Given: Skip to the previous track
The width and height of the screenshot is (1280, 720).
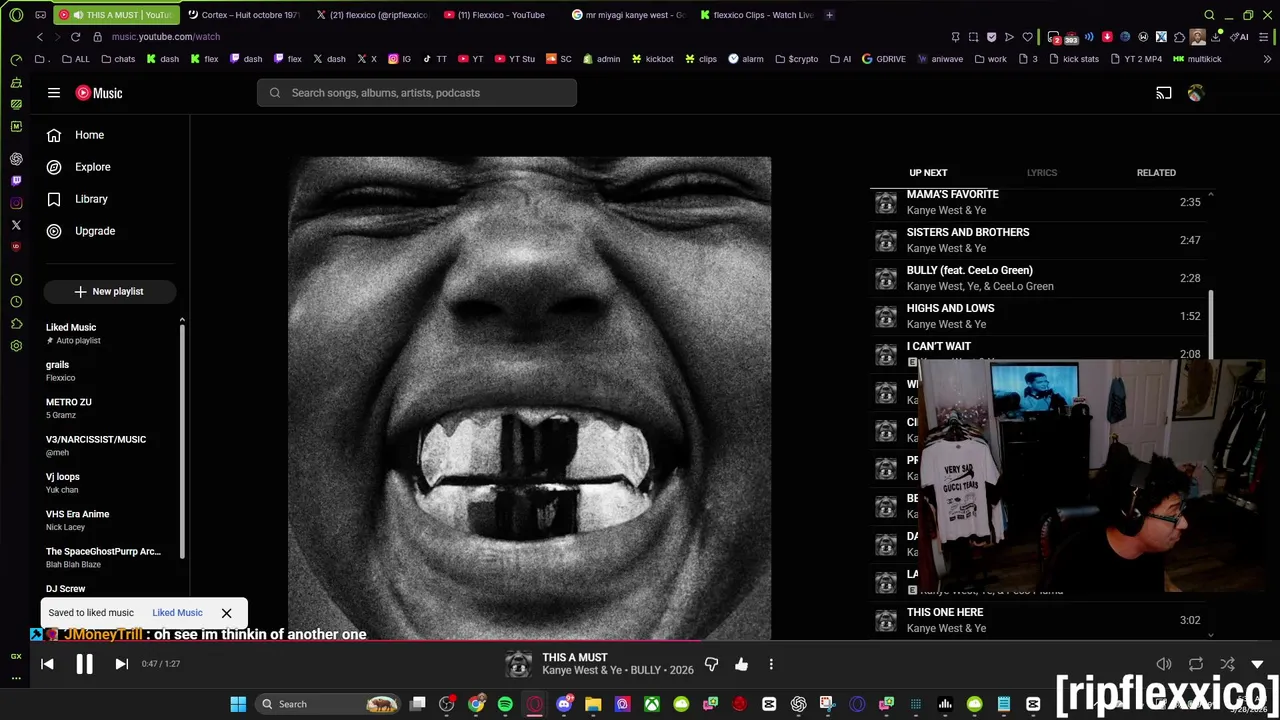Looking at the screenshot, I should (47, 664).
